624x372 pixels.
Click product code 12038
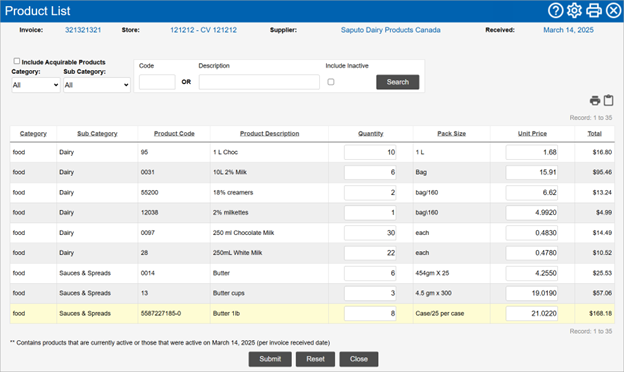[149, 212]
